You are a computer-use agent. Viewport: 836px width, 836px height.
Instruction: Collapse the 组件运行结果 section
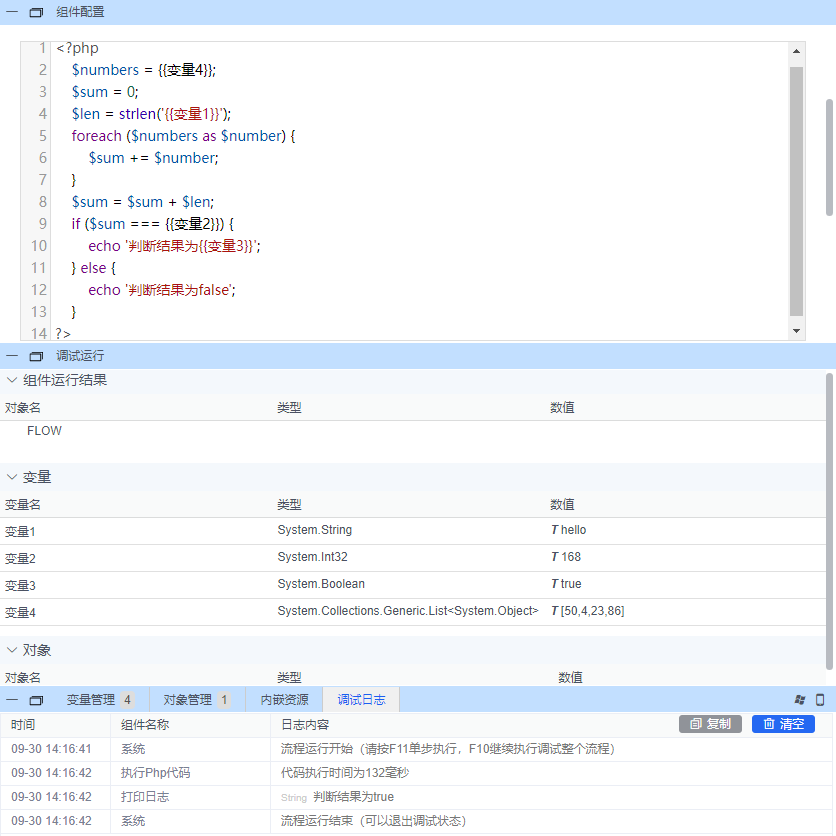(12, 380)
